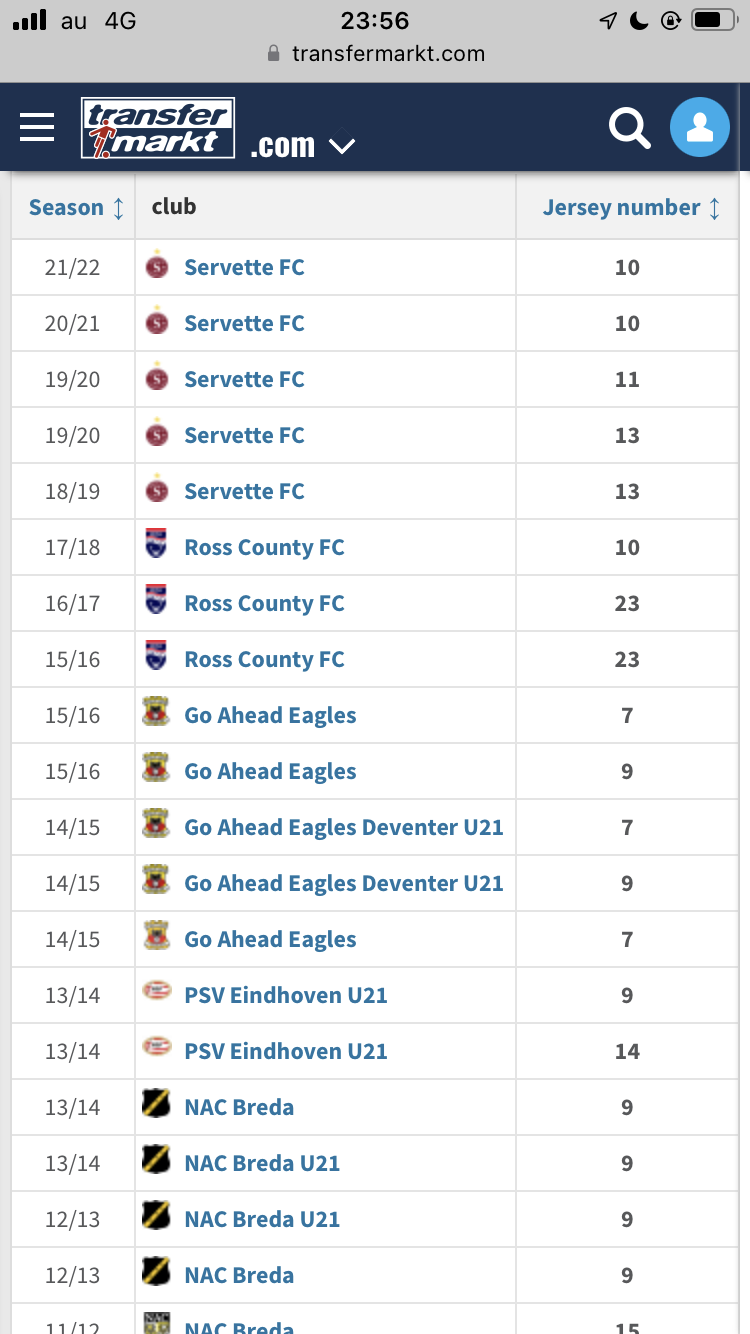Click Ross County crest in 17/18 row
The image size is (750, 1334).
pyautogui.click(x=157, y=547)
